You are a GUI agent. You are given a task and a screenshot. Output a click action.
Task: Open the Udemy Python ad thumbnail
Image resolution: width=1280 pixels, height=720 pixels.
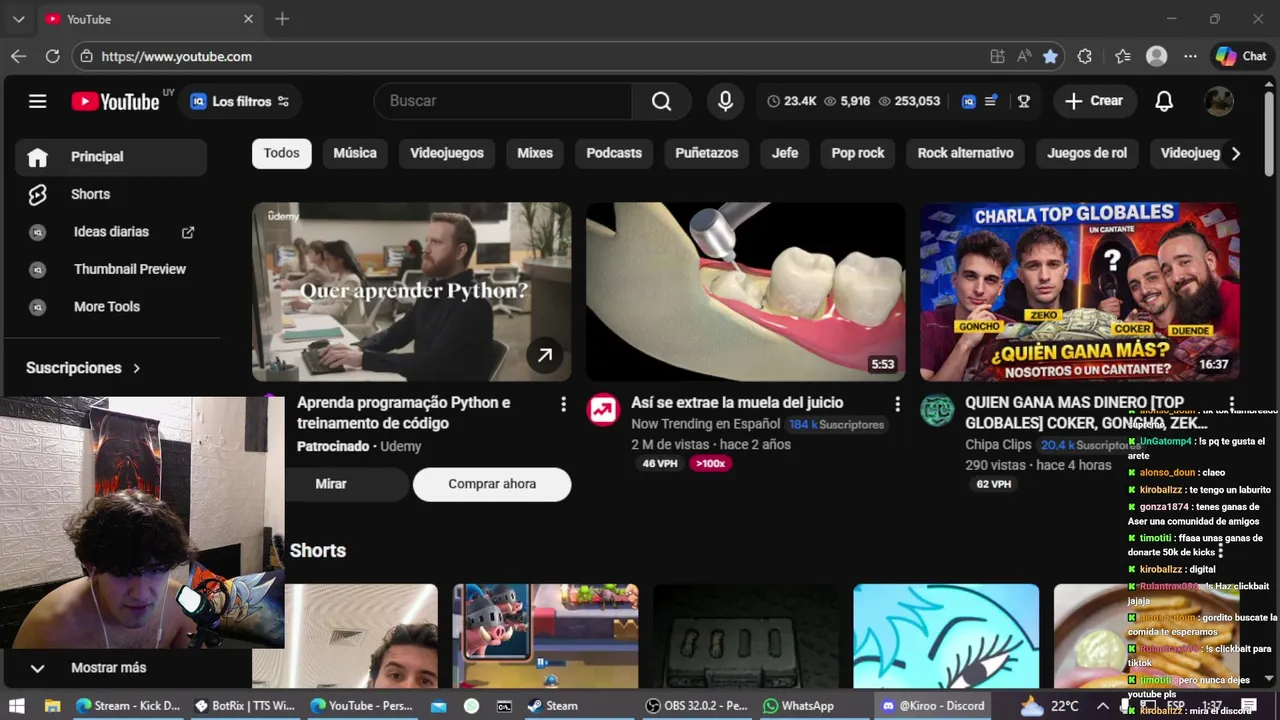[x=412, y=291]
